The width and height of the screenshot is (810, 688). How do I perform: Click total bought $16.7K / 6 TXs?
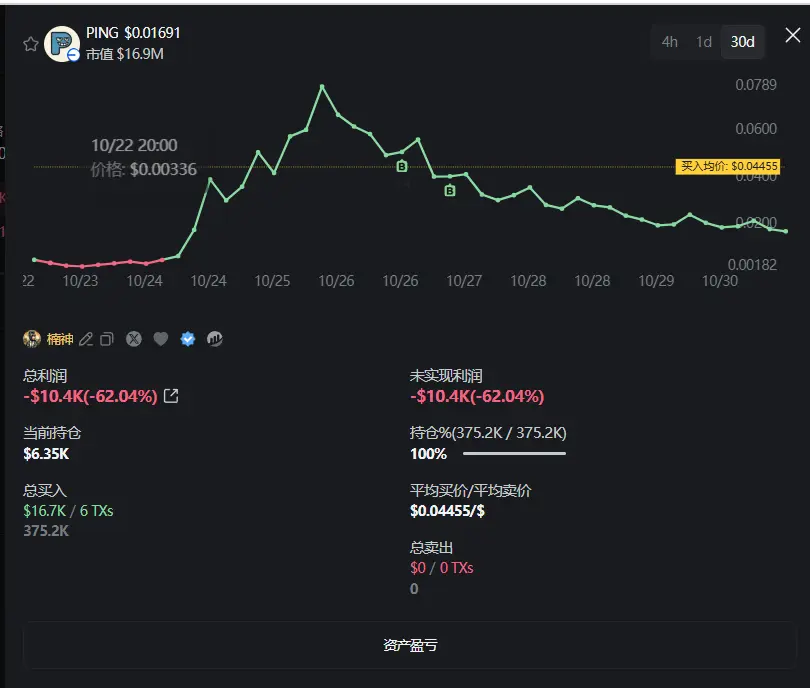(x=68, y=511)
